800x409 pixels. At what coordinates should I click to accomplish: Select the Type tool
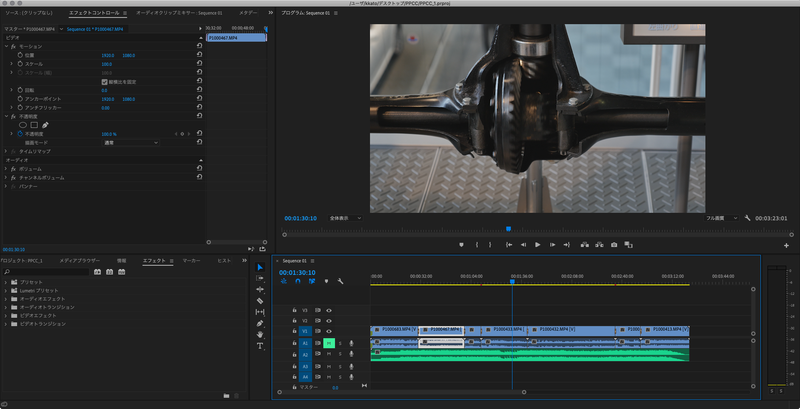[260, 345]
